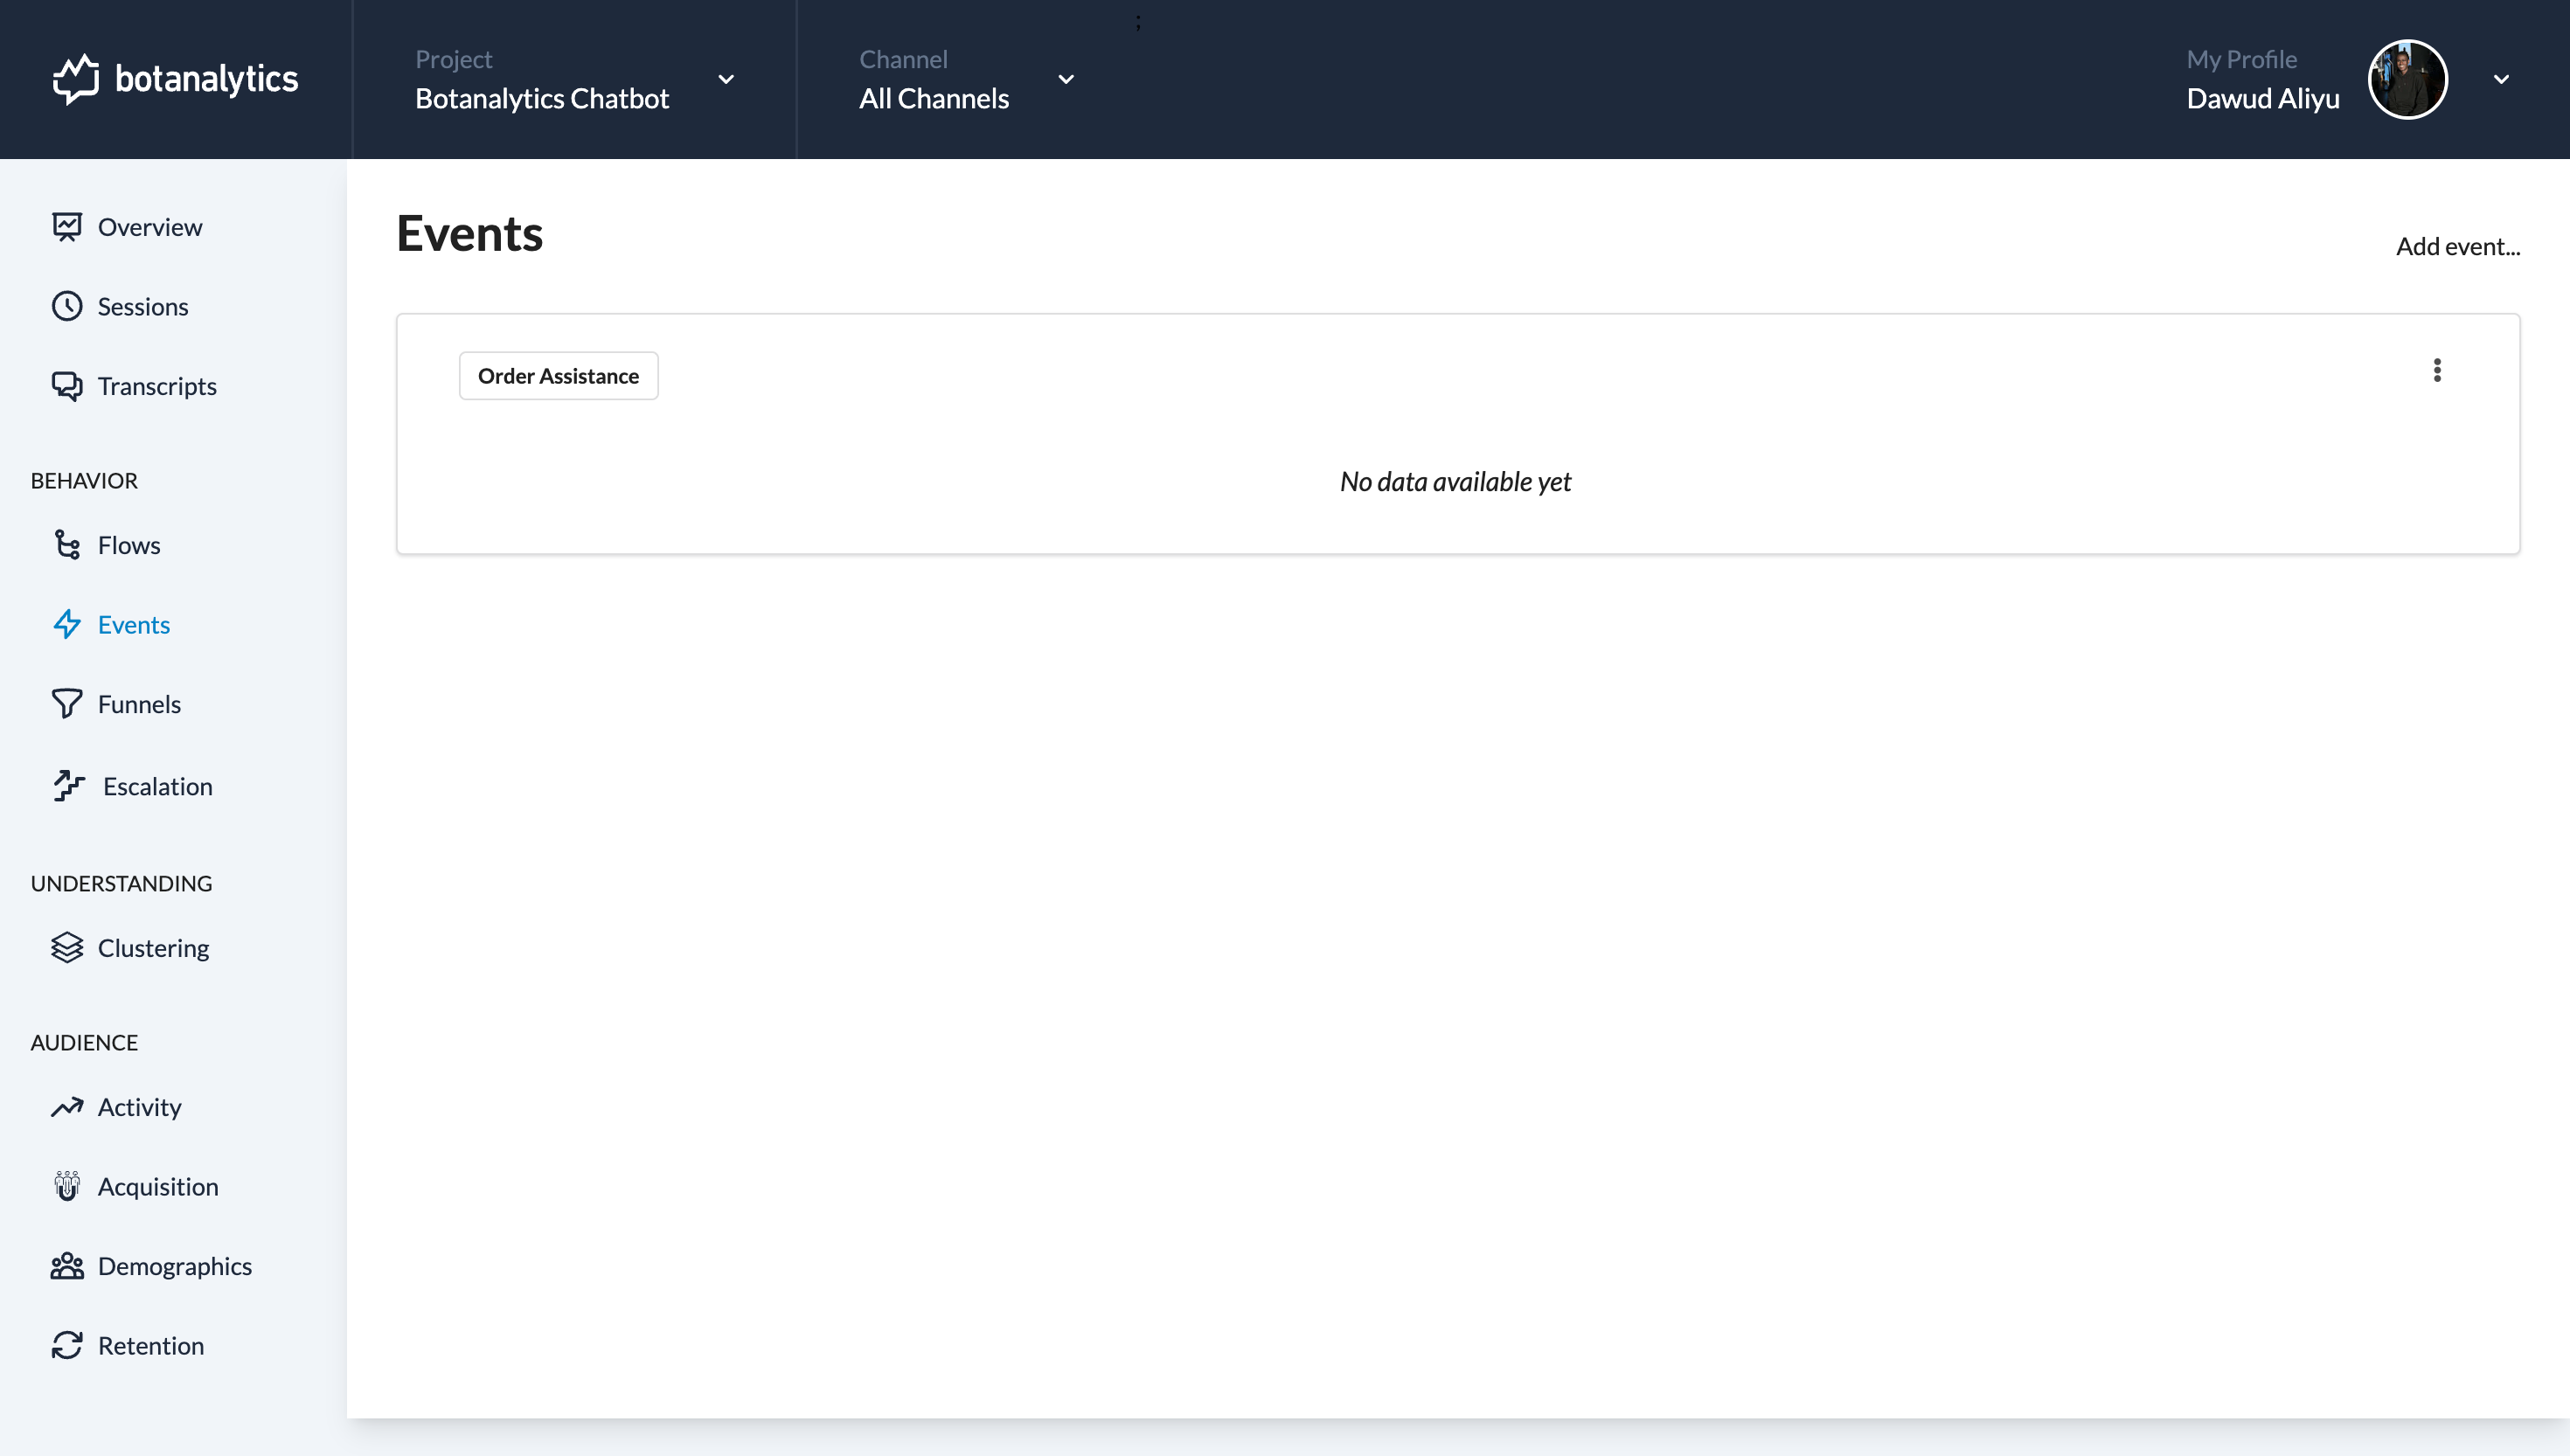Click the botanalytics logo icon
Screen dimensions: 2570x1456
[x=73, y=80]
